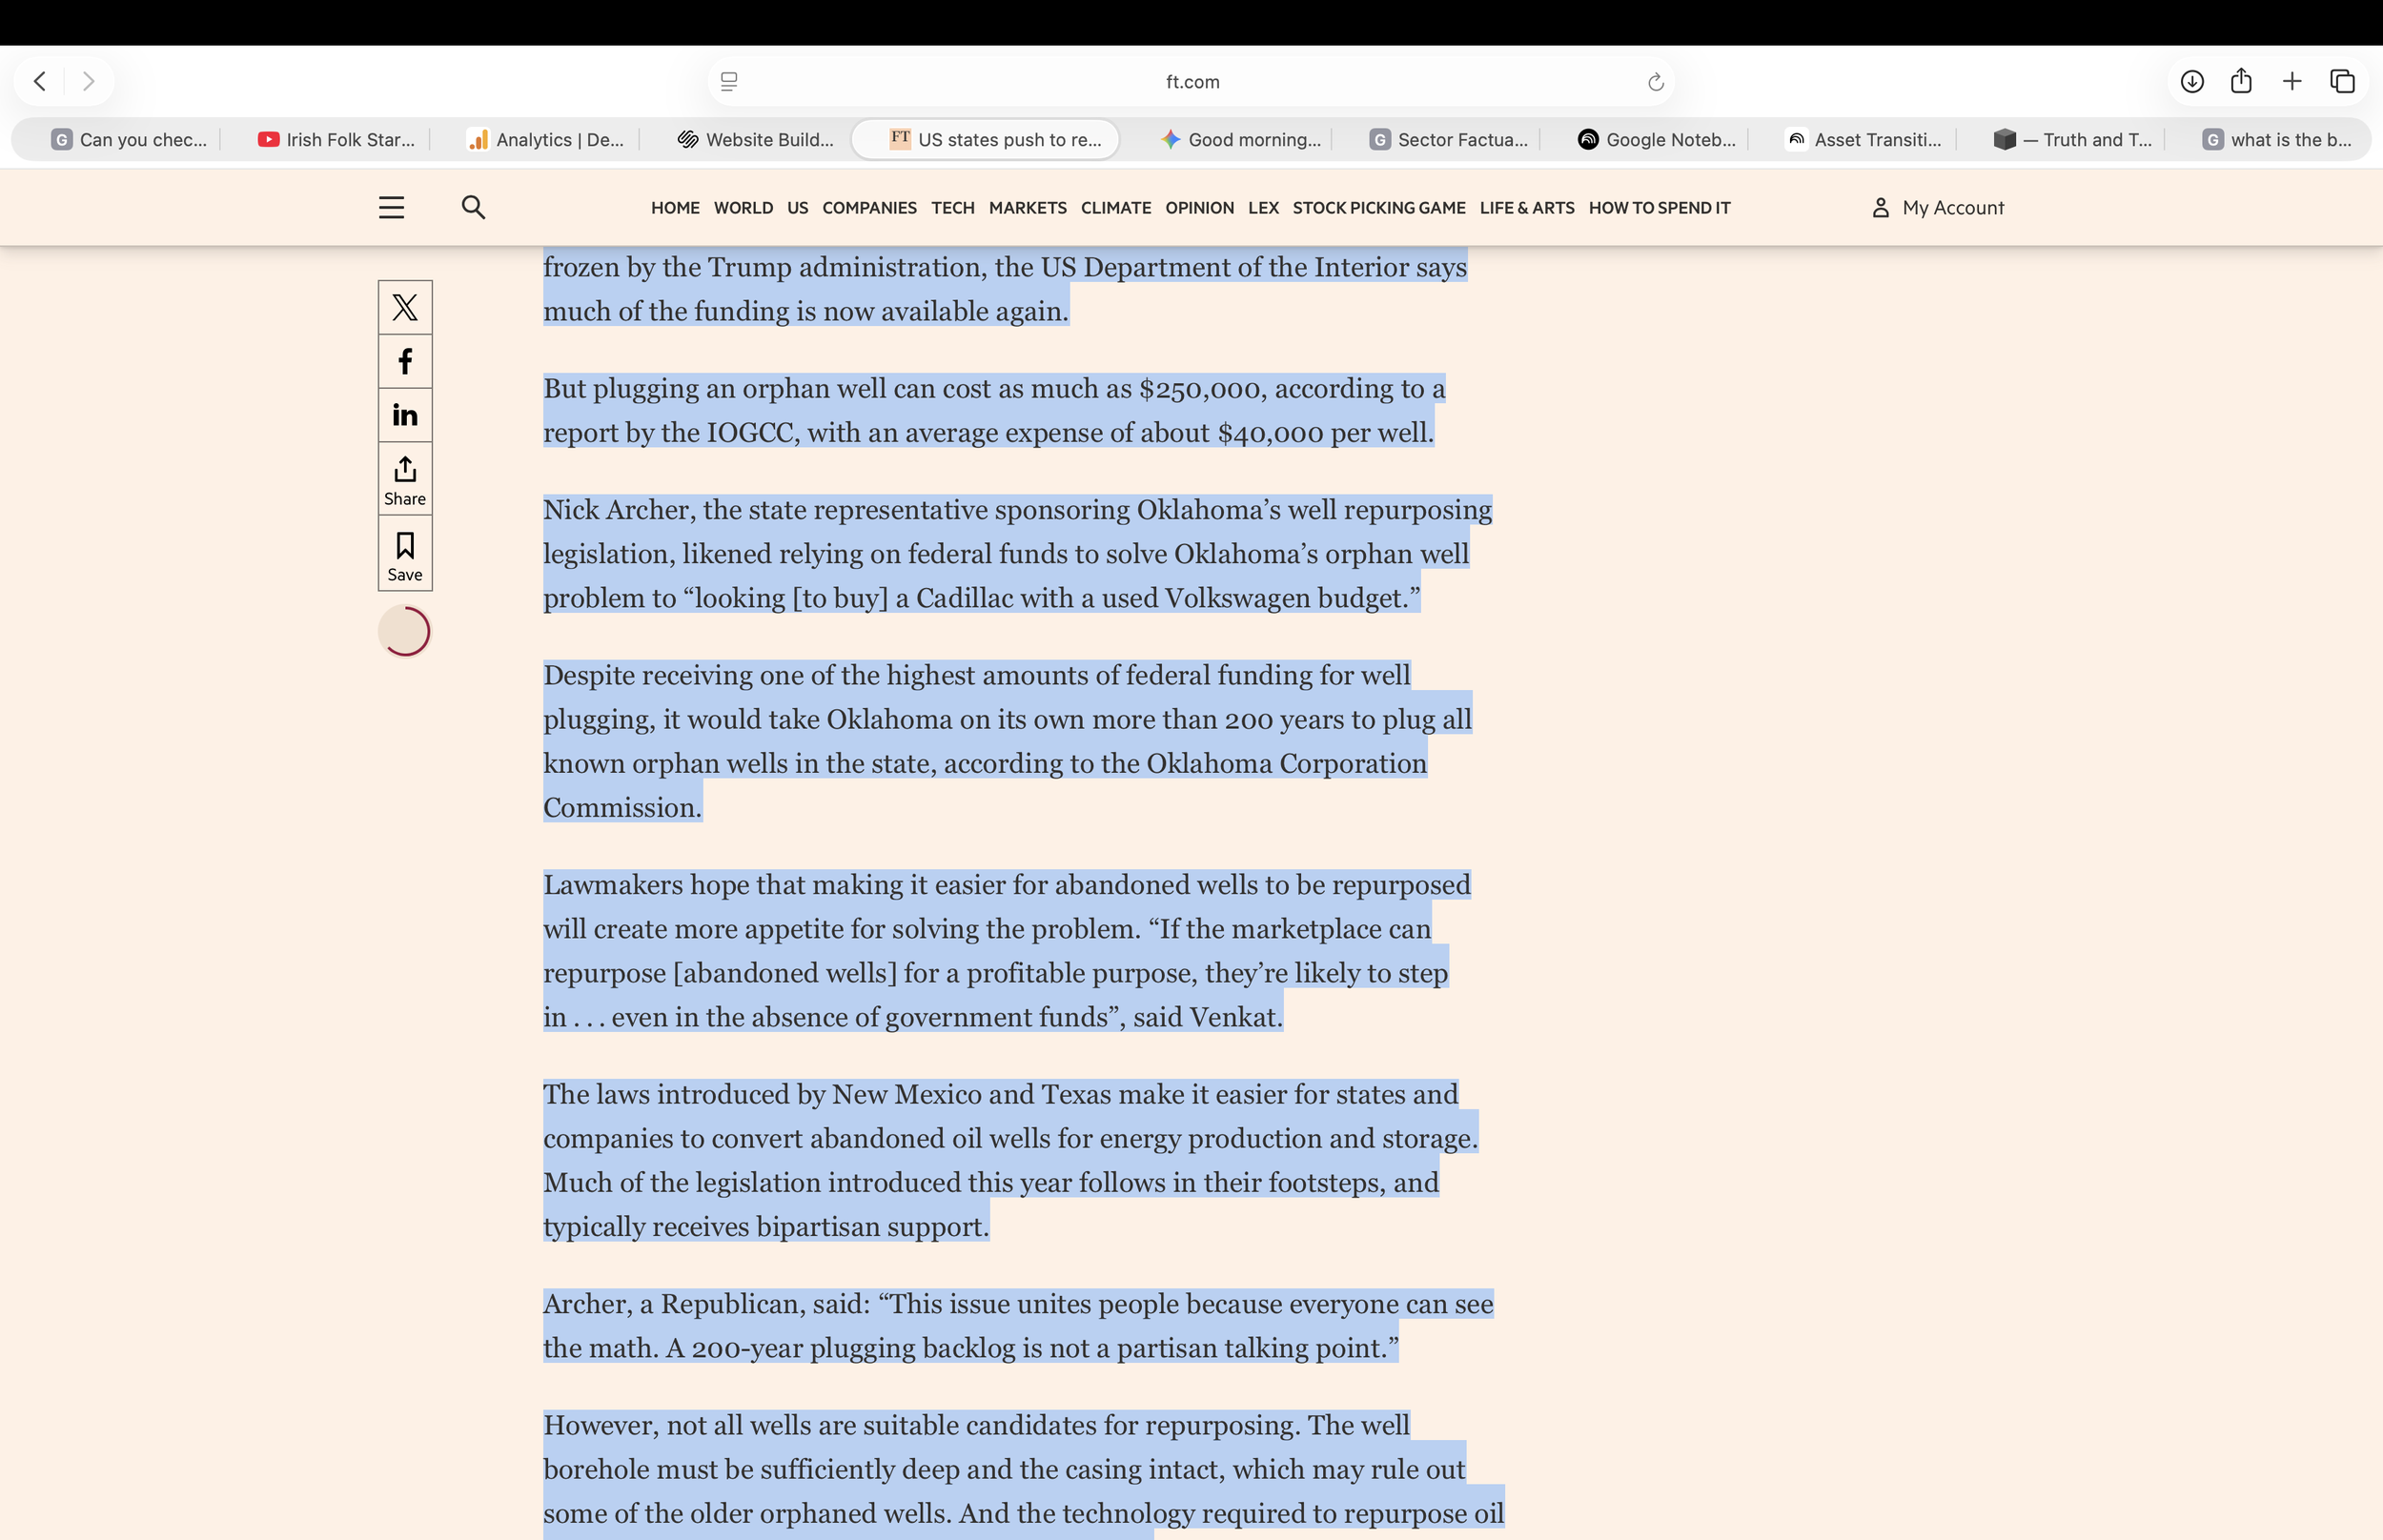Image resolution: width=2383 pixels, height=1540 pixels.
Task: Open STOCK PICKING GAME
Action: [1379, 208]
